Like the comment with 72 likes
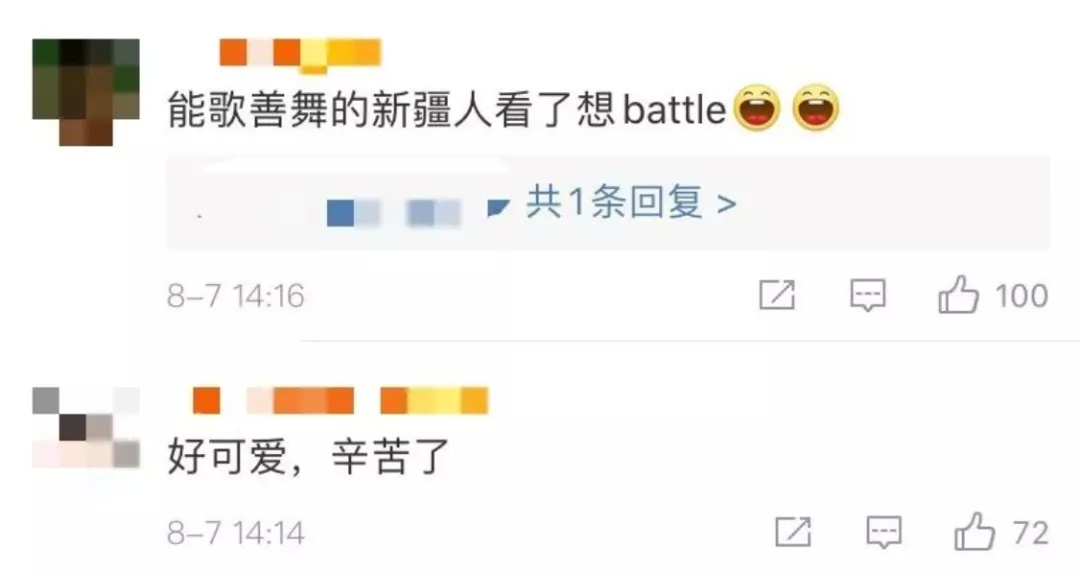The width and height of the screenshot is (1080, 574). tap(975, 531)
